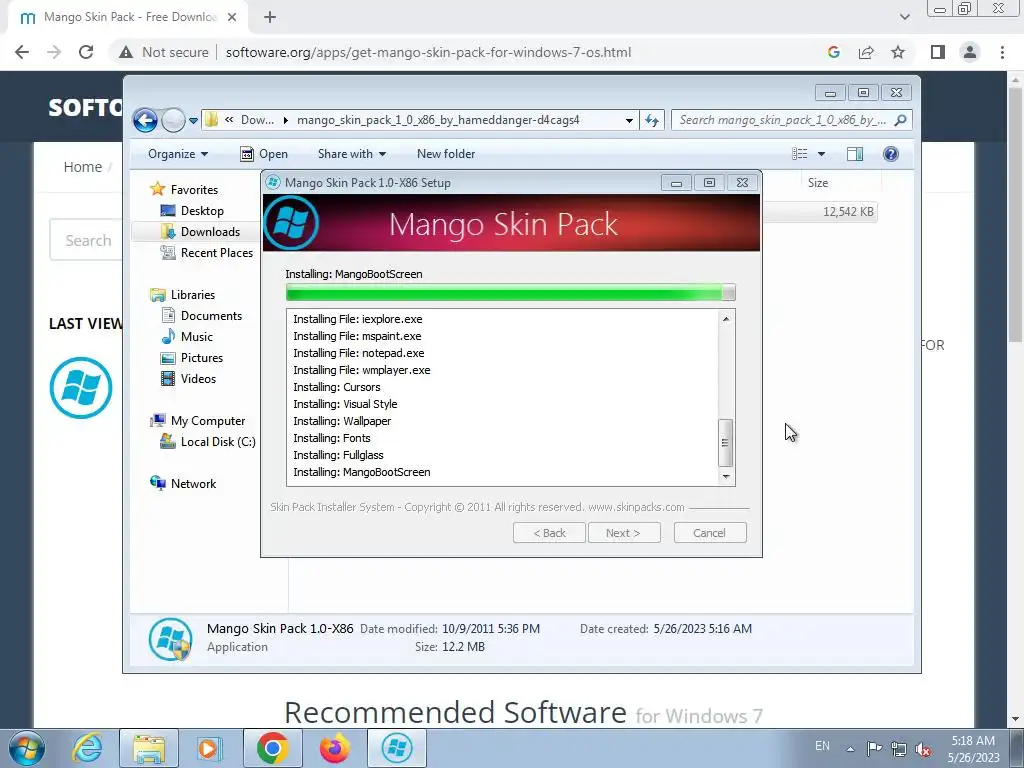
Task: Show hidden system tray icons arrow
Action: 850,749
